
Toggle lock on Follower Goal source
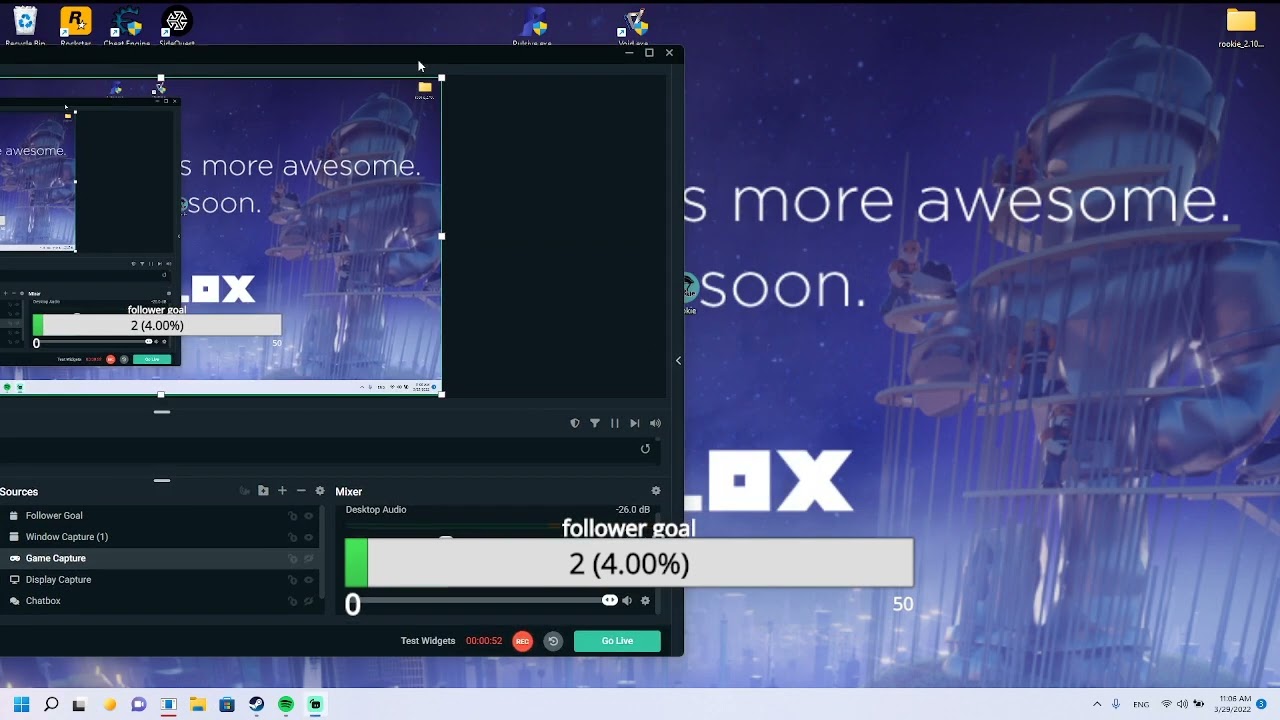click(292, 516)
